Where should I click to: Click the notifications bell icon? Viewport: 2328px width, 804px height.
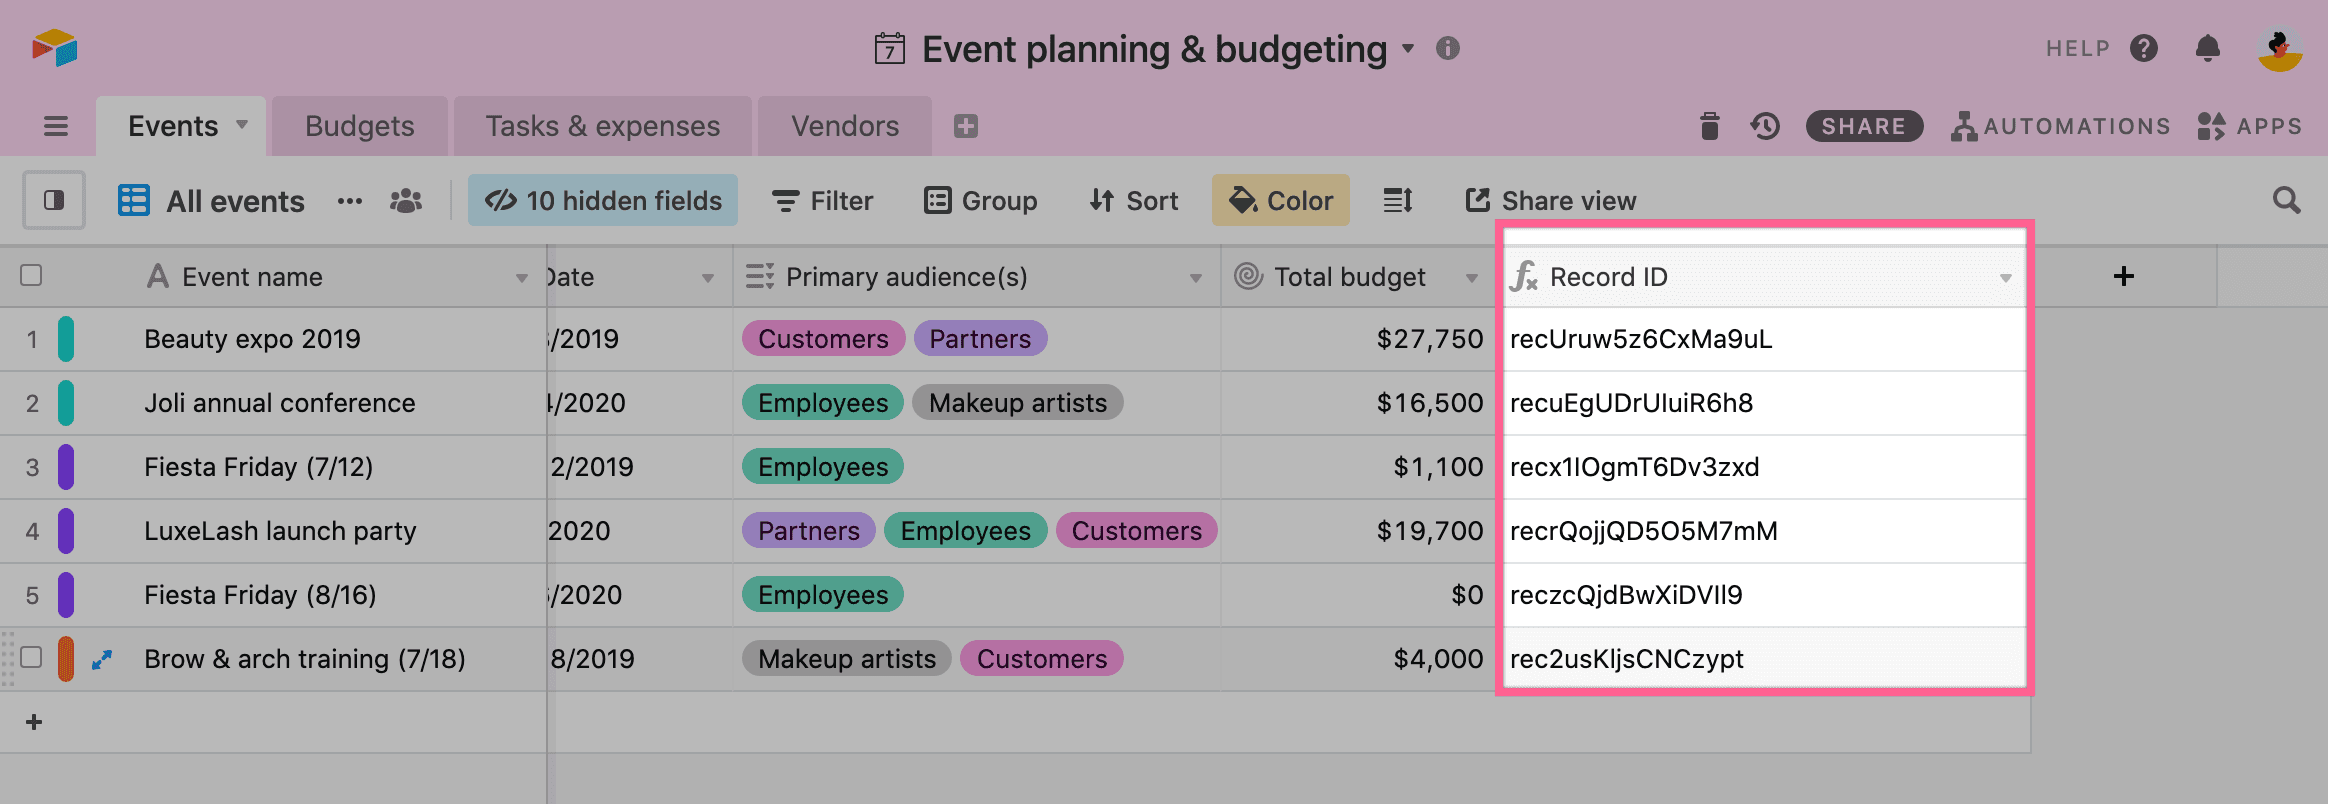[2208, 48]
